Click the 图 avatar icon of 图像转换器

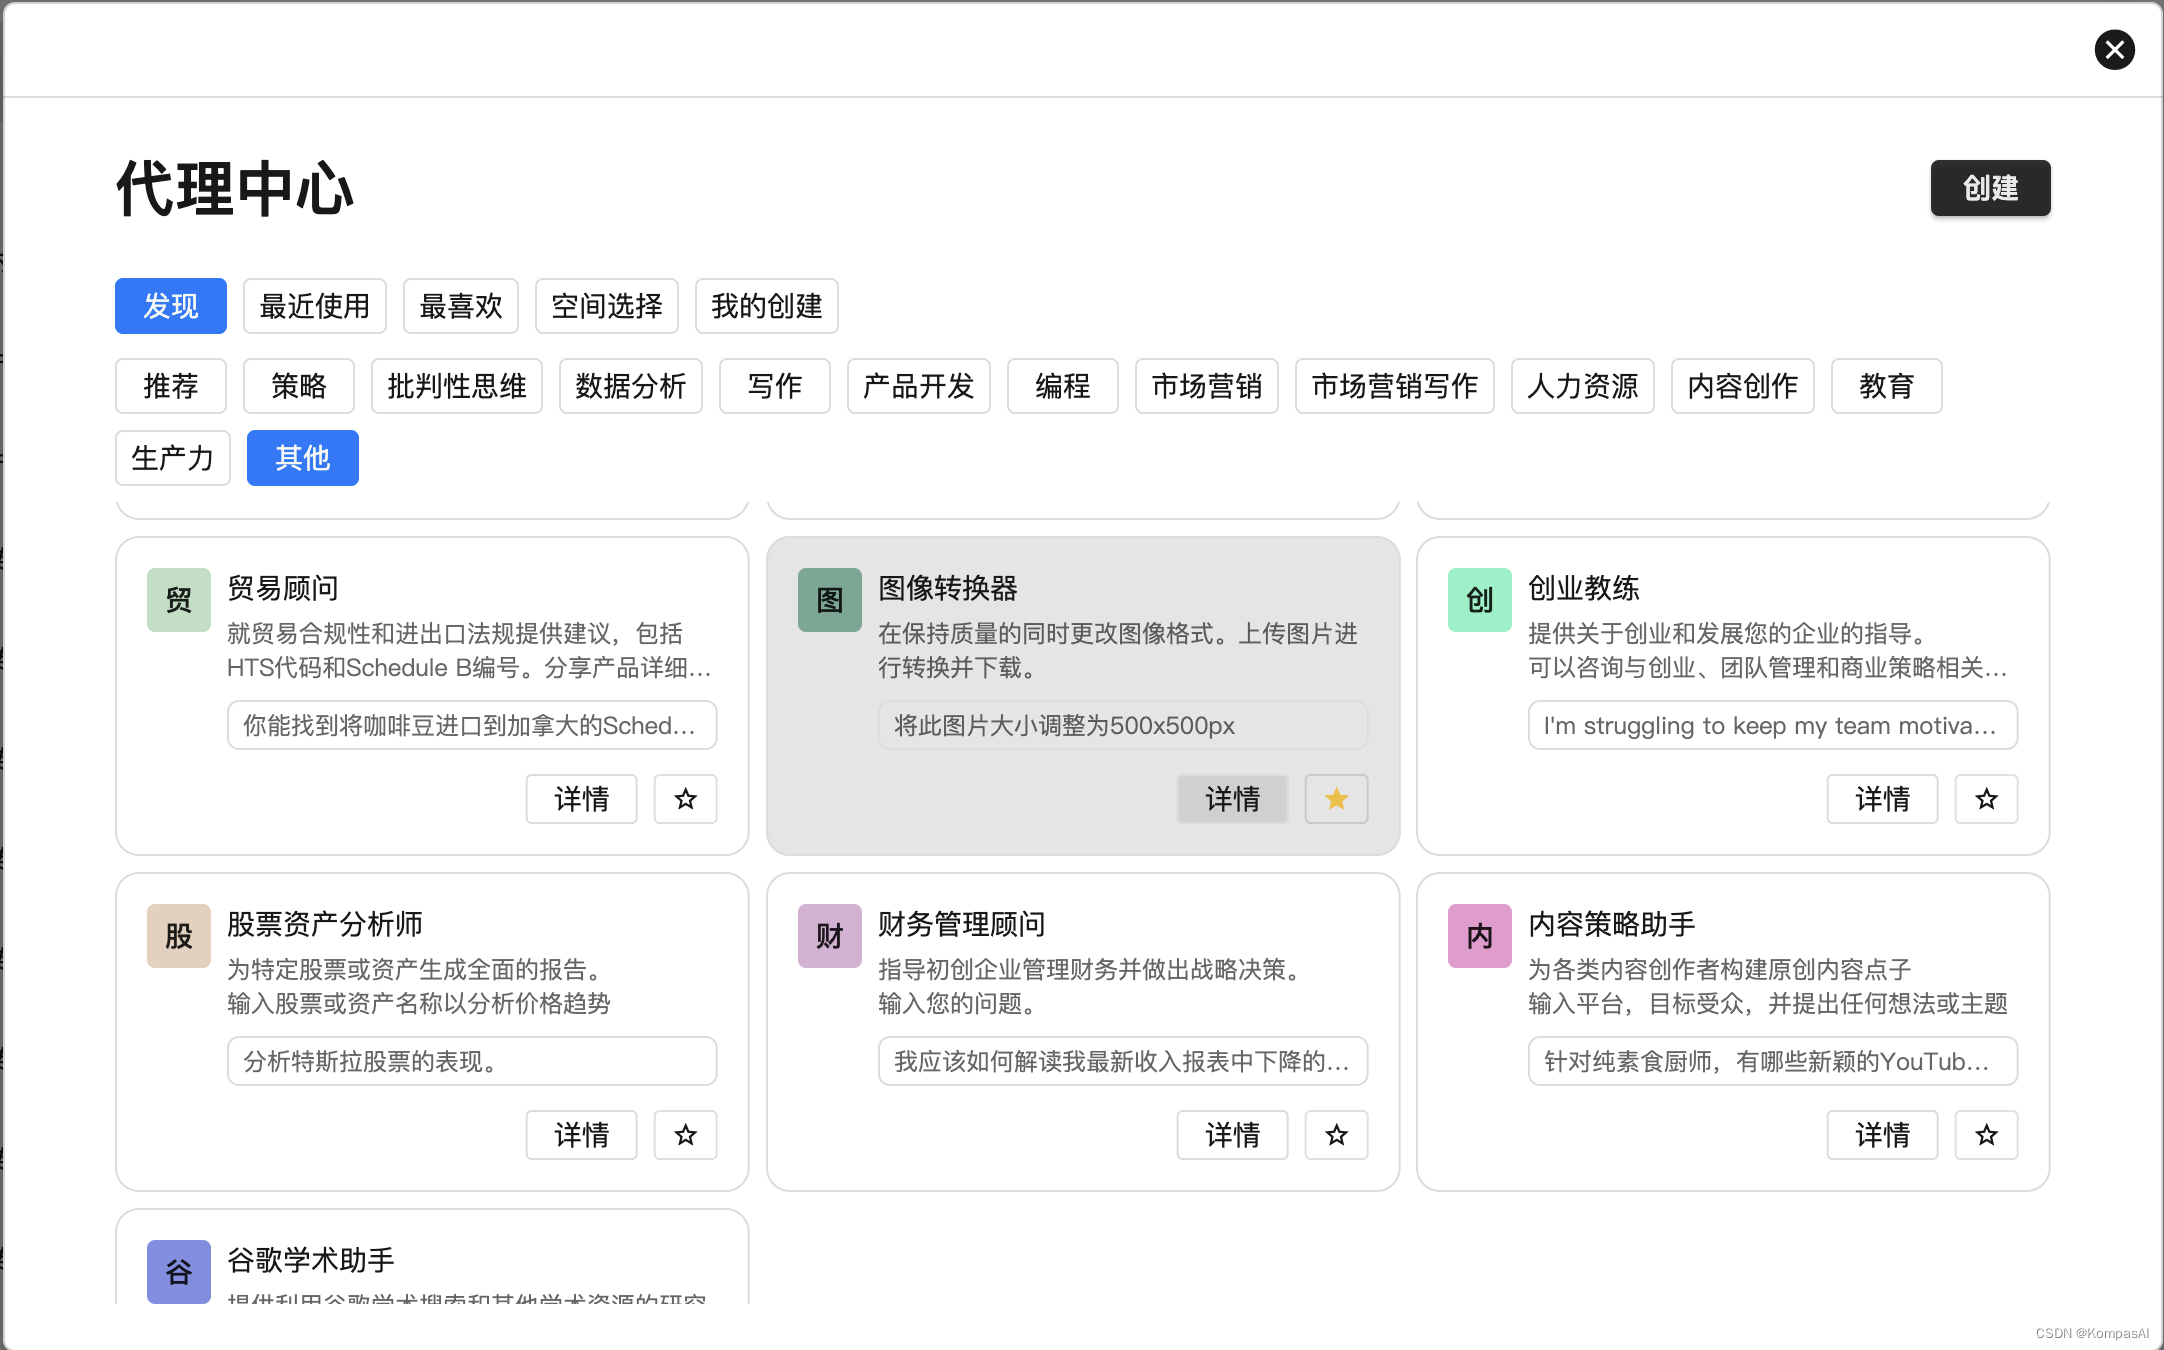coord(829,600)
